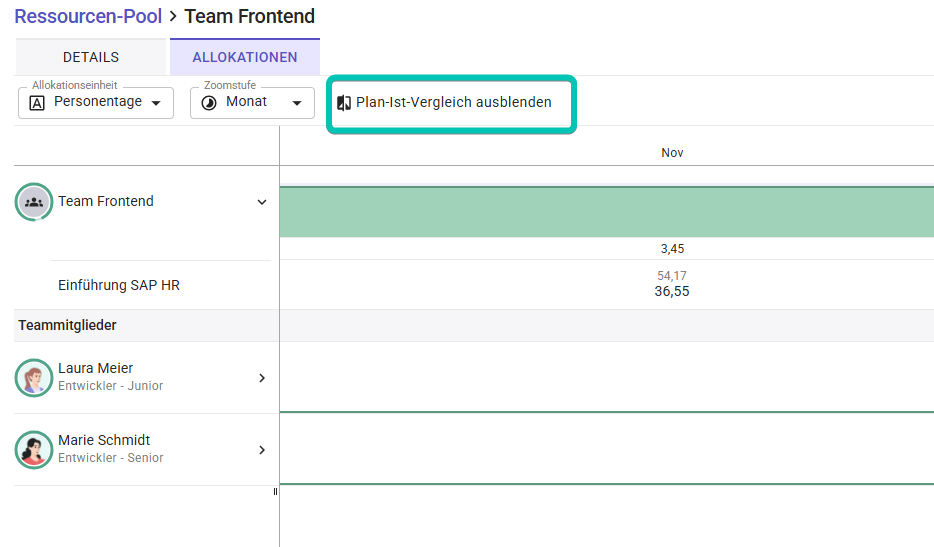
Task: Collapse the Team Frontend row
Action: click(262, 202)
